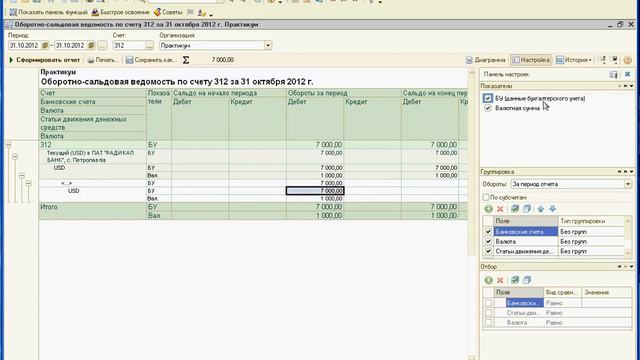Open calendar for end date 31.10.2012
The height and width of the screenshot is (360, 640).
coord(91,45)
